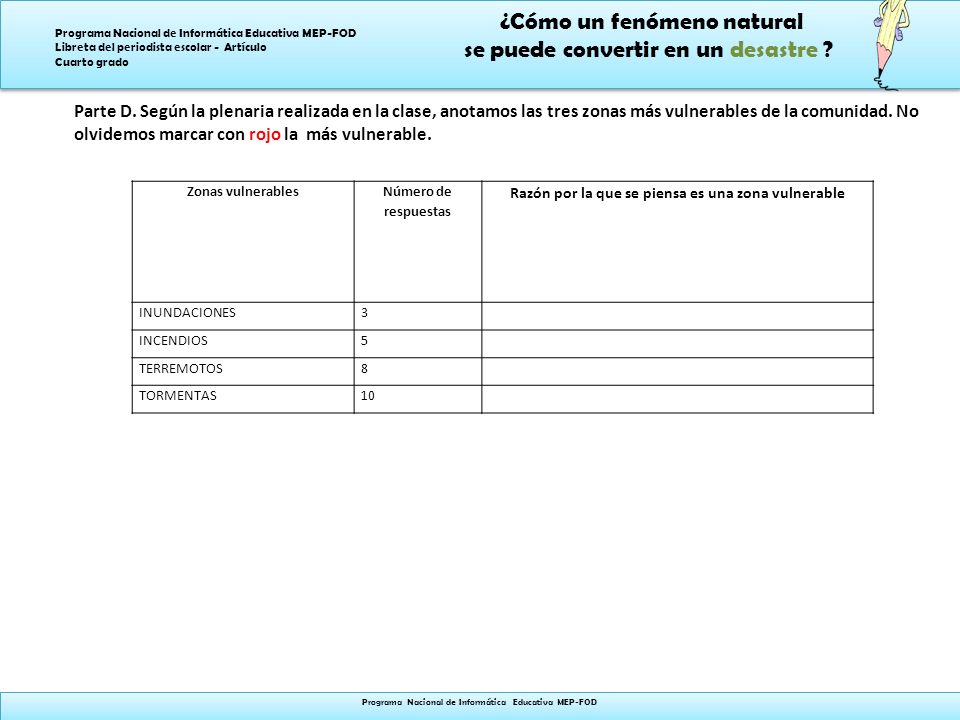The height and width of the screenshot is (720, 960).
Task: Click the footer 'Programa Nacional de Informática Educativa MEP-FOD'
Action: tap(479, 702)
